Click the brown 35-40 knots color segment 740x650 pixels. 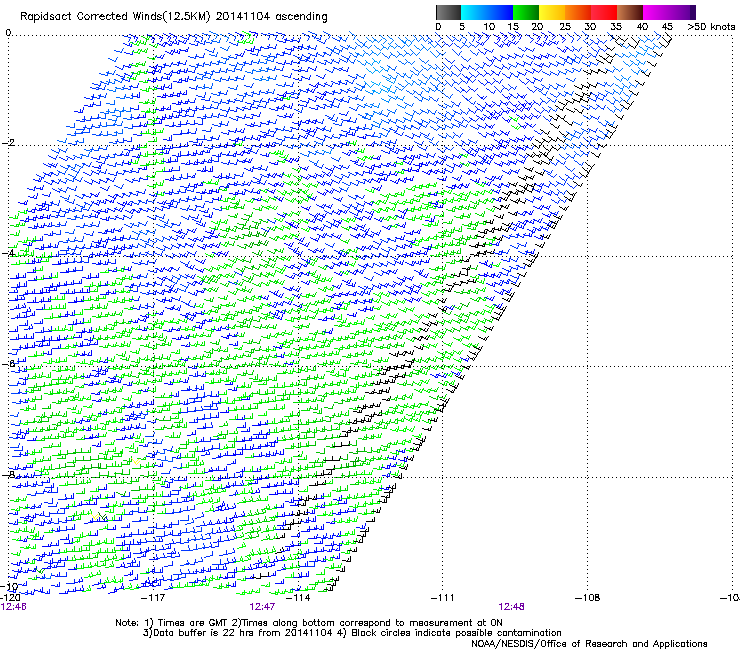click(630, 12)
